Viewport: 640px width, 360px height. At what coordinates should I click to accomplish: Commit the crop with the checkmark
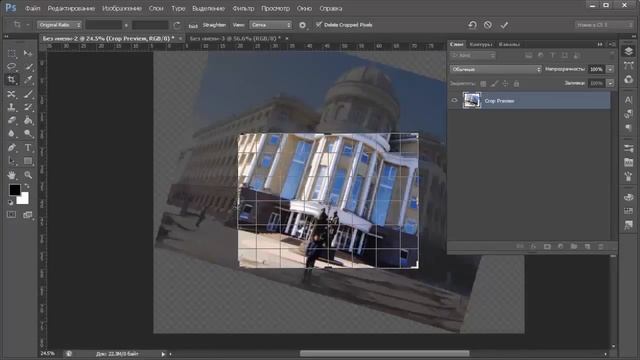pyautogui.click(x=504, y=25)
